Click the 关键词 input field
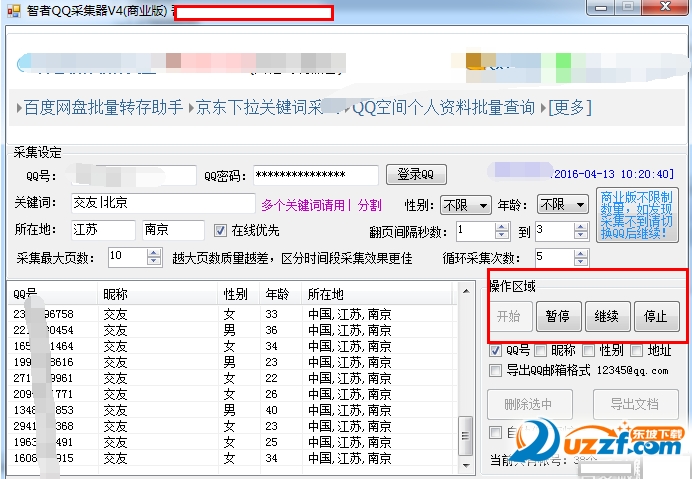Viewport: 692px width, 479px height. pyautogui.click(x=163, y=203)
